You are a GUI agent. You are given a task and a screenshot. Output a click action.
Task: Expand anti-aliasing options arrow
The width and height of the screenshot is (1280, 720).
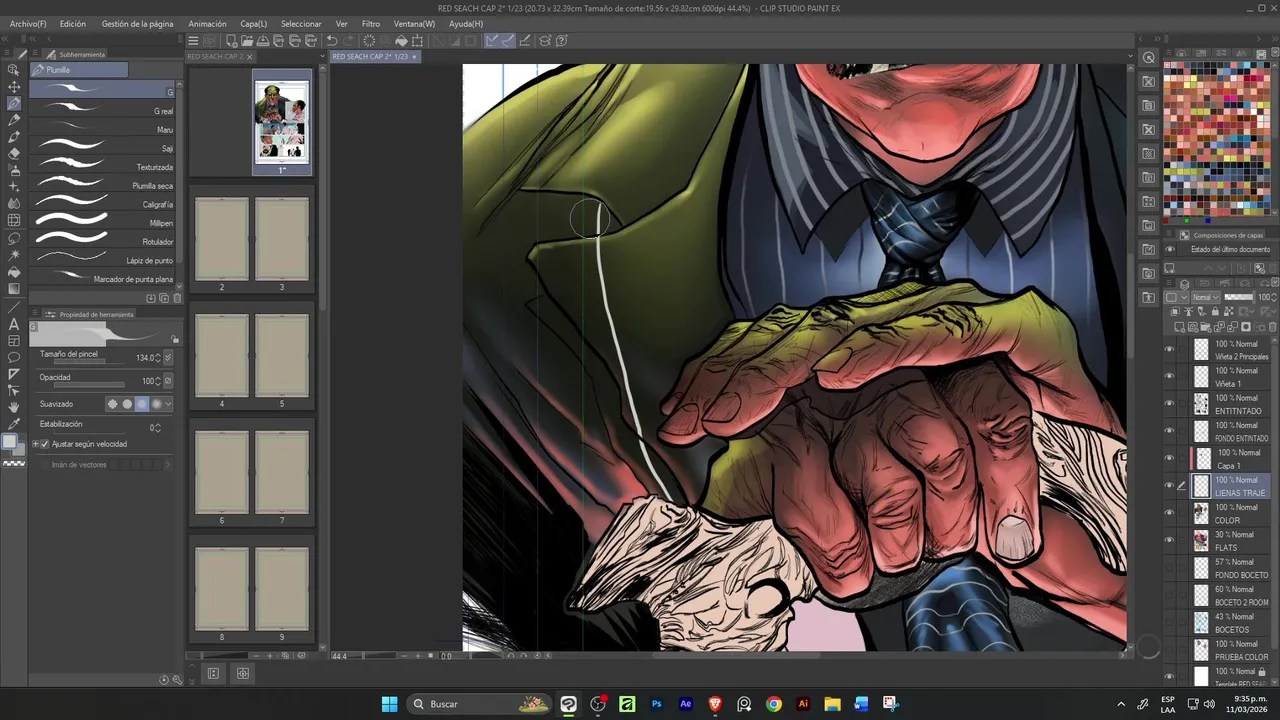(x=168, y=404)
